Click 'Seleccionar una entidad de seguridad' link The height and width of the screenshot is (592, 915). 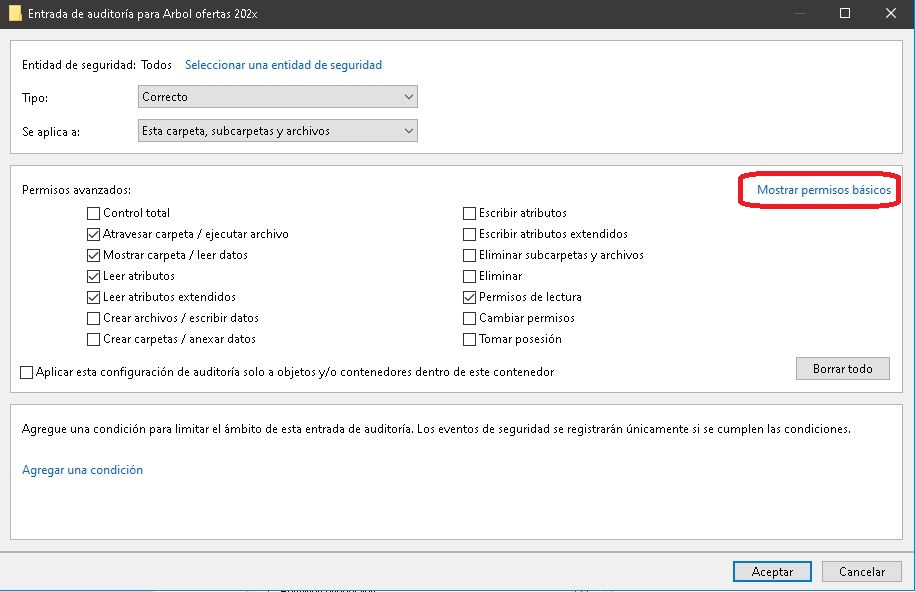283,65
